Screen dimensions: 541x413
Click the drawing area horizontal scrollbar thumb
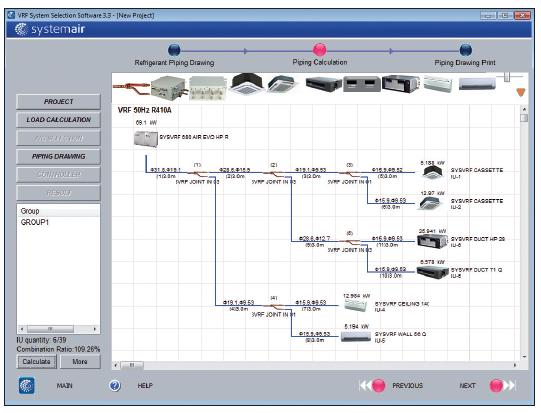132,365
